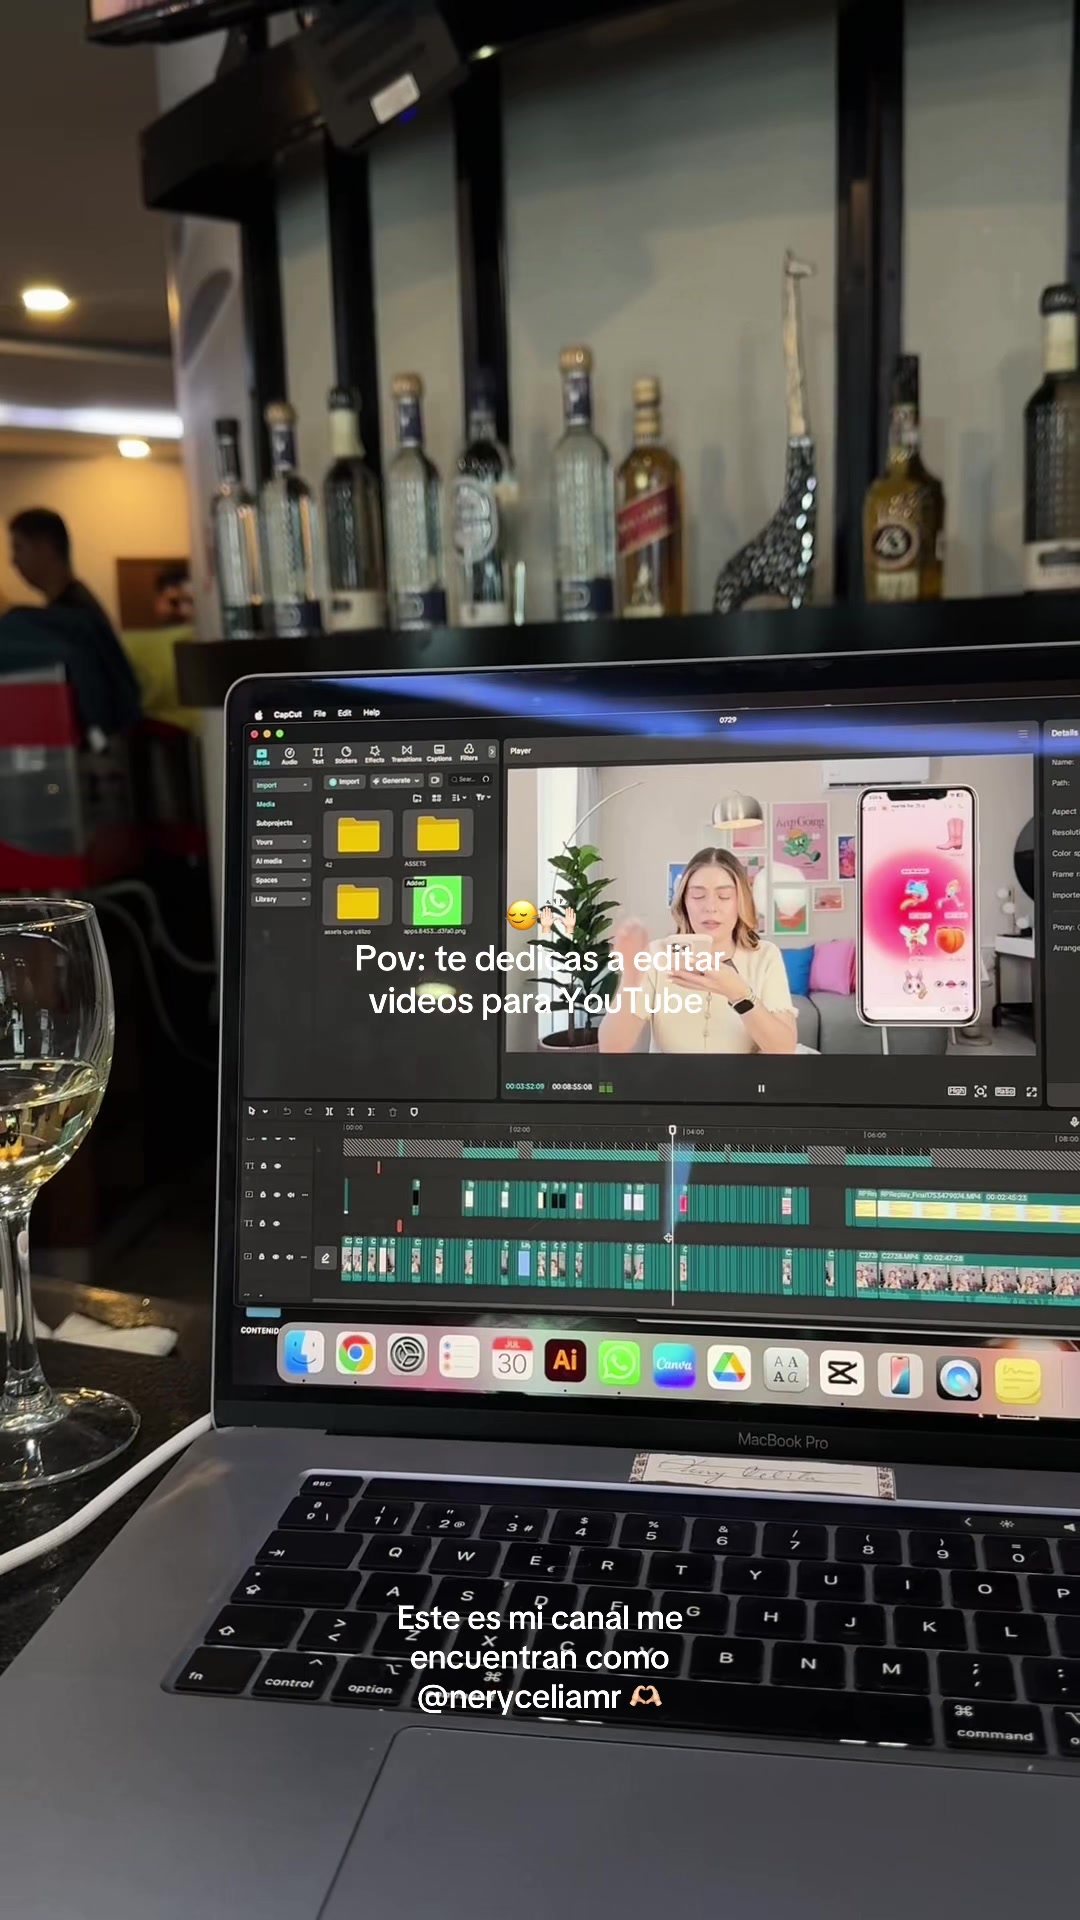Open Google Chrome from the Dock
The width and height of the screenshot is (1080, 1920).
(x=355, y=1355)
